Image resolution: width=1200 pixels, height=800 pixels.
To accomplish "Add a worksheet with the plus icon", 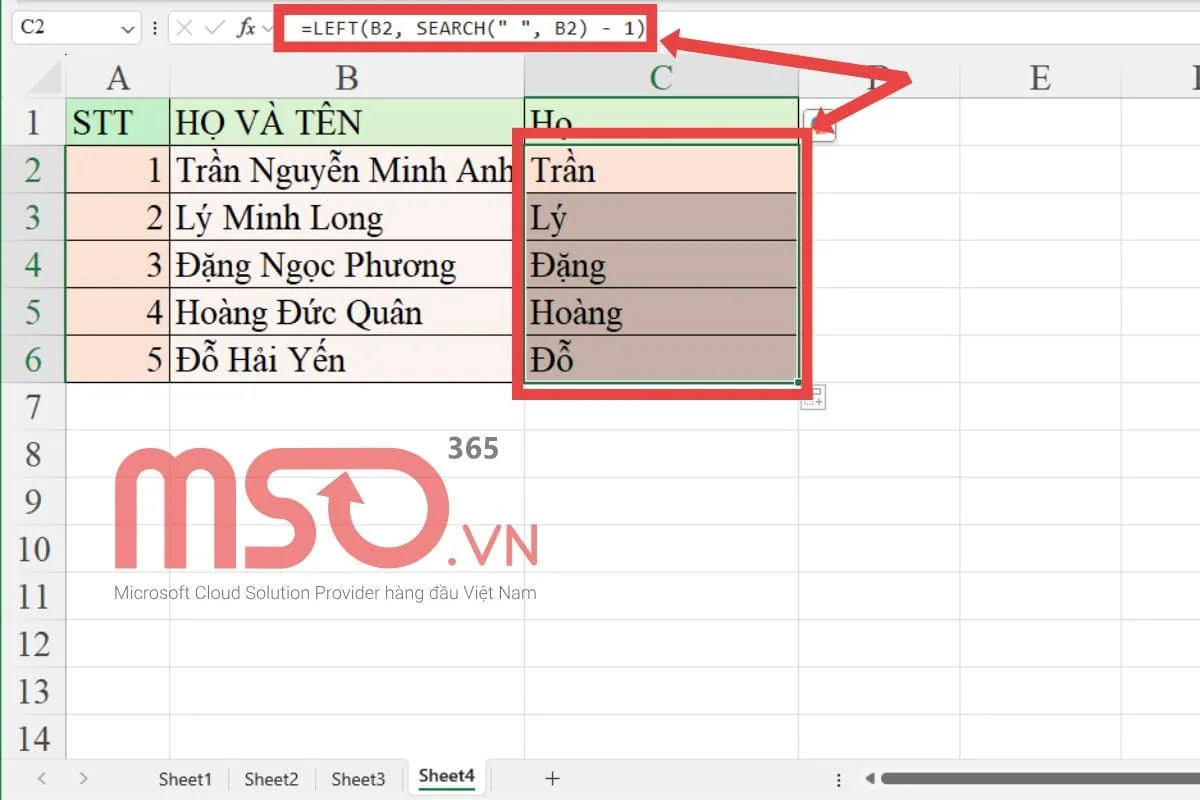I will (x=552, y=778).
